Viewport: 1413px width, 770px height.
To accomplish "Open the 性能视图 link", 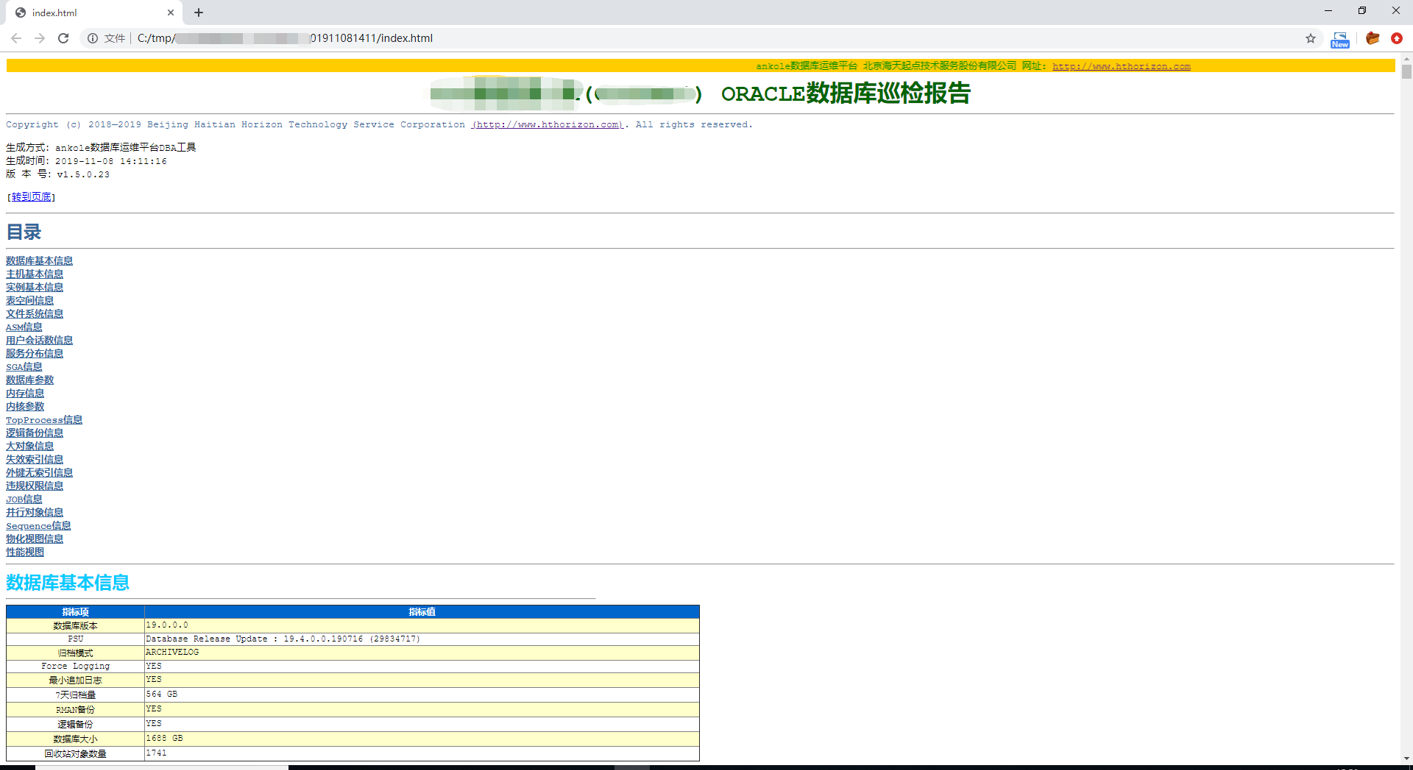I will (25, 552).
